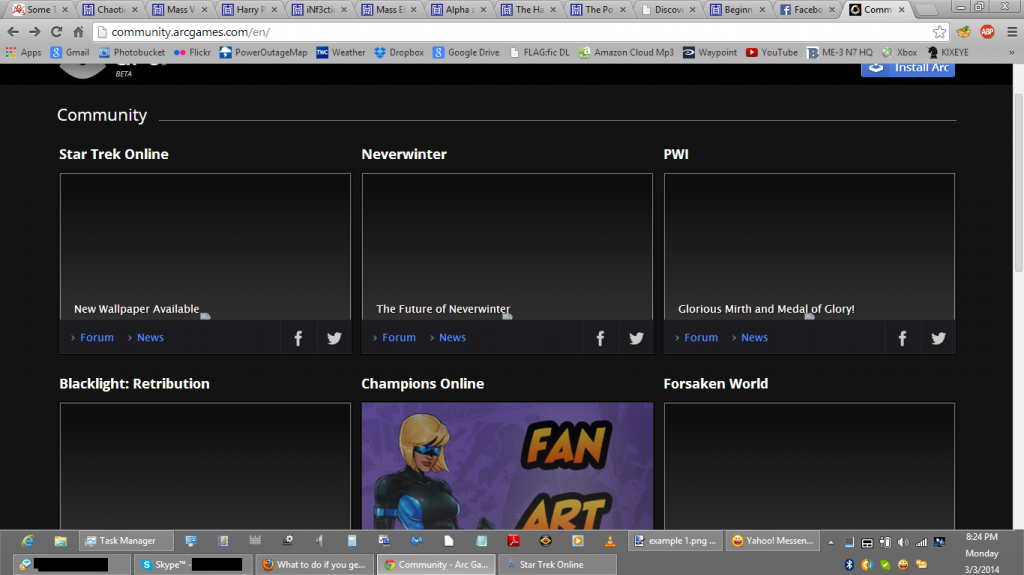1024x575 pixels.
Task: Go back using browser back arrow
Action: pos(13,31)
